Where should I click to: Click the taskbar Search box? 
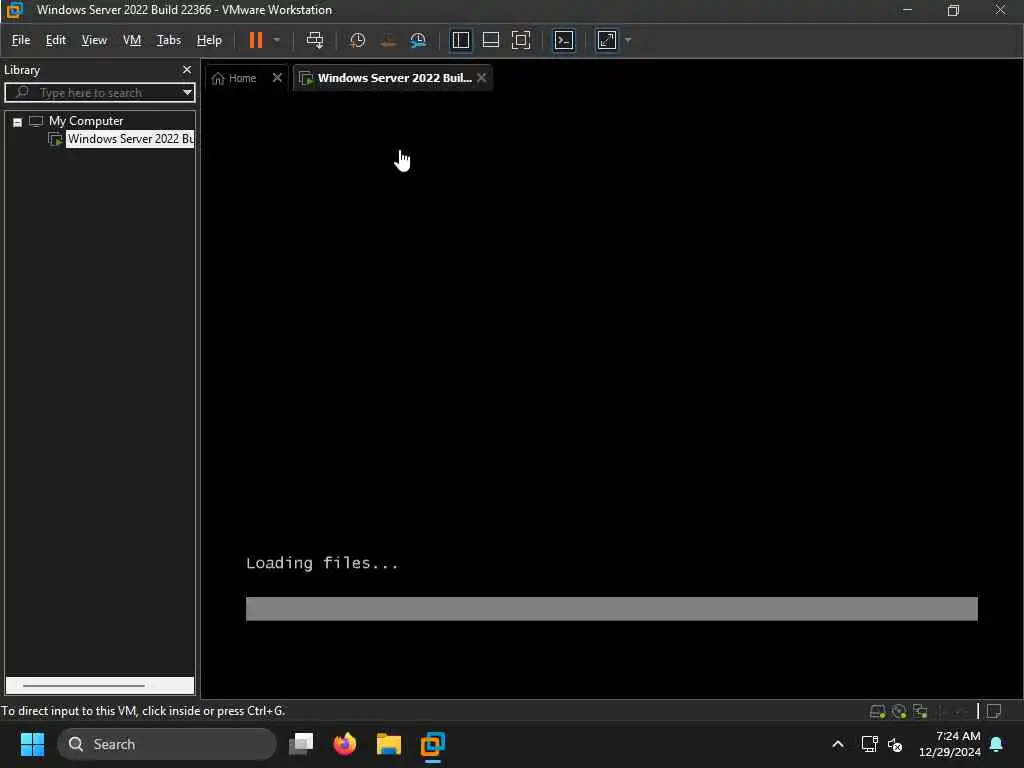[x=167, y=744]
